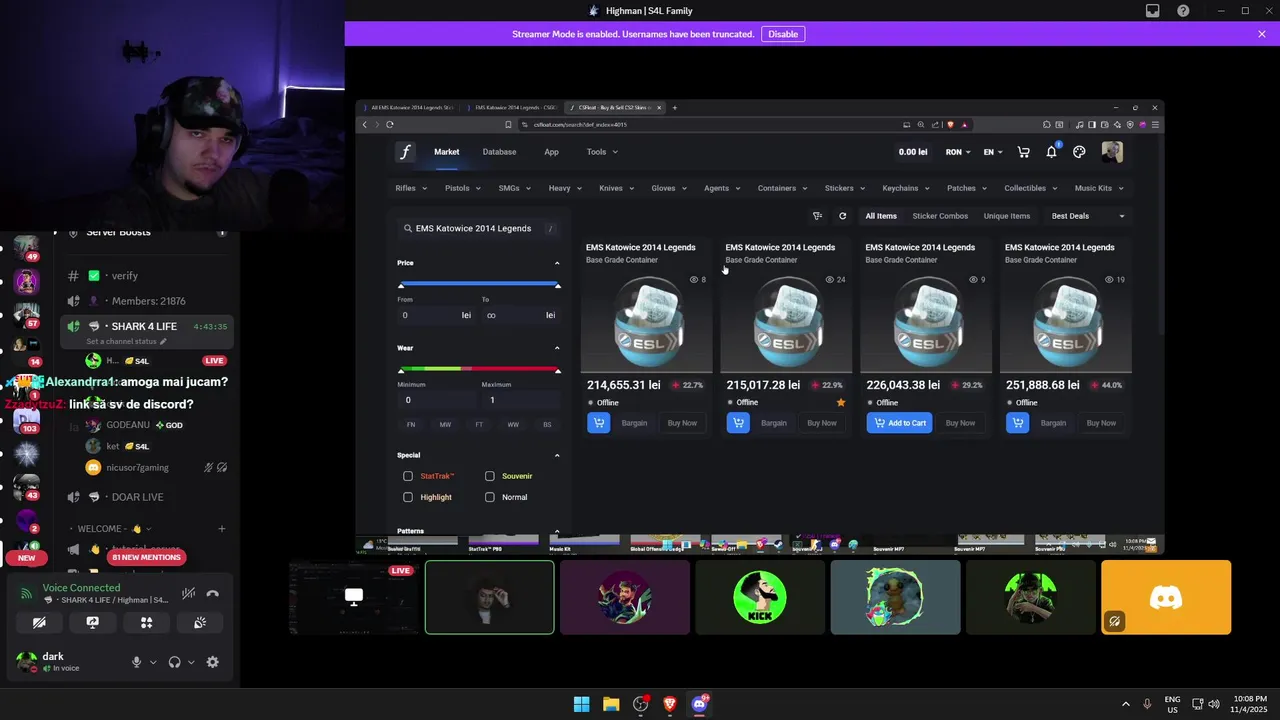This screenshot has width=1280, height=720.
Task: Click the browser reload button
Action: click(389, 125)
